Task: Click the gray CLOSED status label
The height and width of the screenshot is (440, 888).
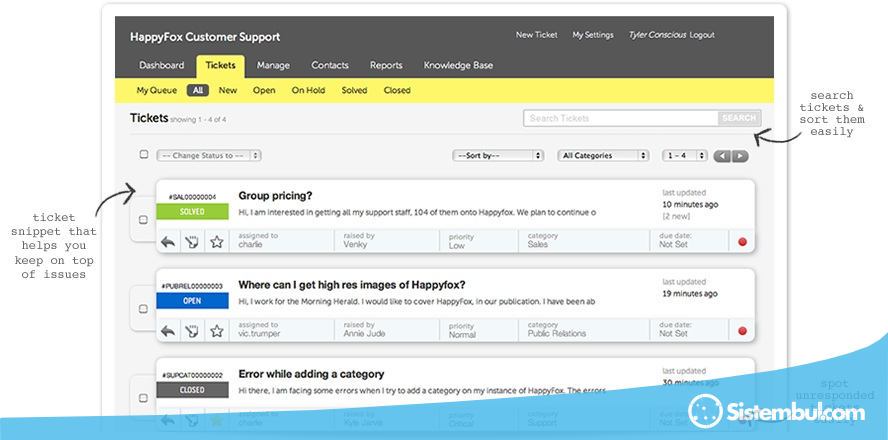Action: [x=192, y=390]
